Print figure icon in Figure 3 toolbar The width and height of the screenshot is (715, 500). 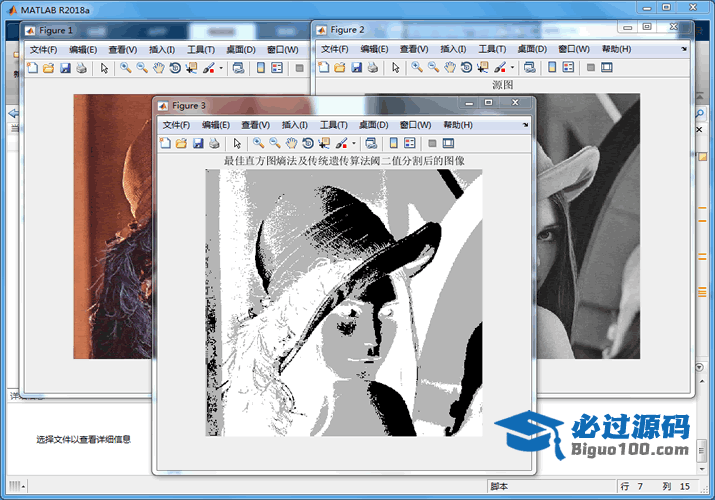point(214,143)
